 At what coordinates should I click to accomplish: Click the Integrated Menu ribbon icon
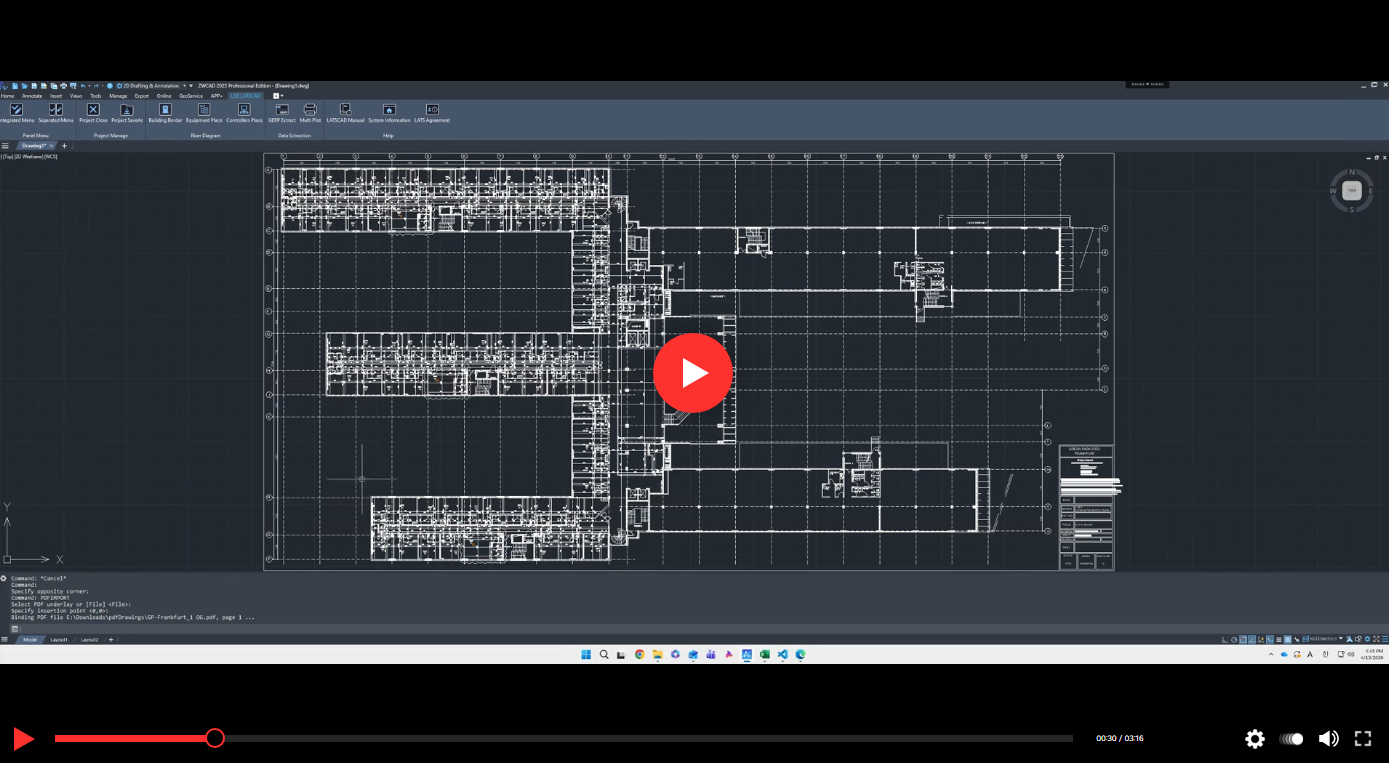tap(16, 110)
